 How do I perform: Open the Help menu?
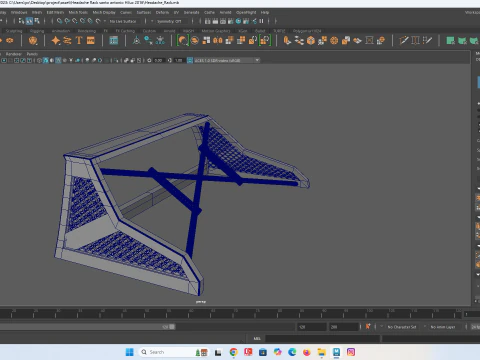[x=265, y=12]
